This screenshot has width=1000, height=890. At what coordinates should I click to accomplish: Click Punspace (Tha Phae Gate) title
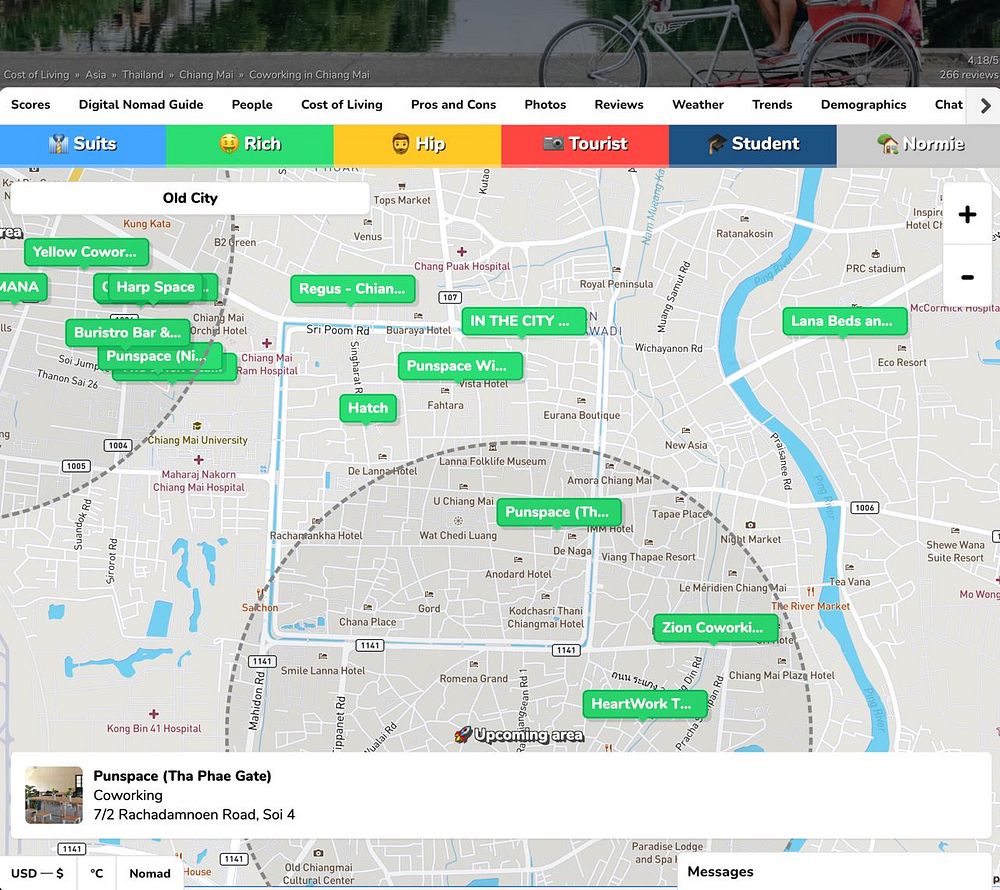[x=182, y=776]
